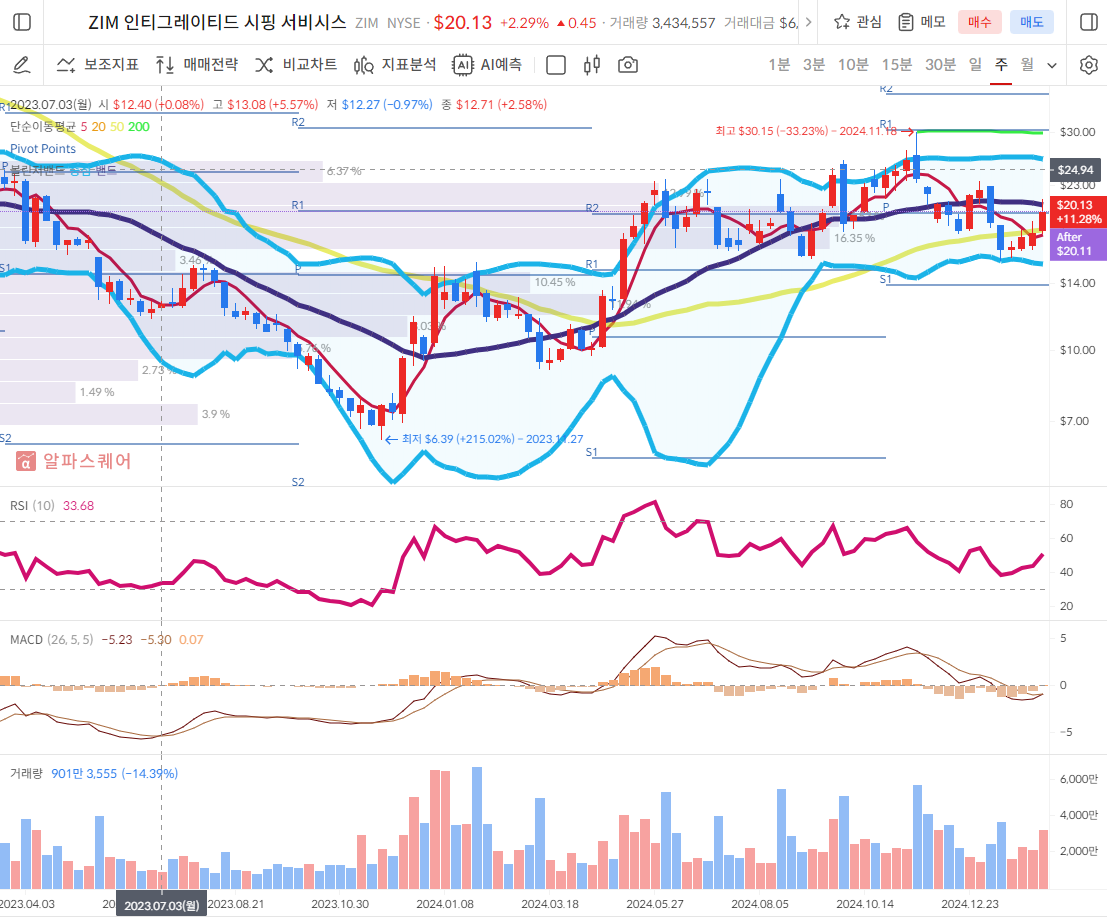Open 매매전략 trading strategy tool

pos(196,65)
